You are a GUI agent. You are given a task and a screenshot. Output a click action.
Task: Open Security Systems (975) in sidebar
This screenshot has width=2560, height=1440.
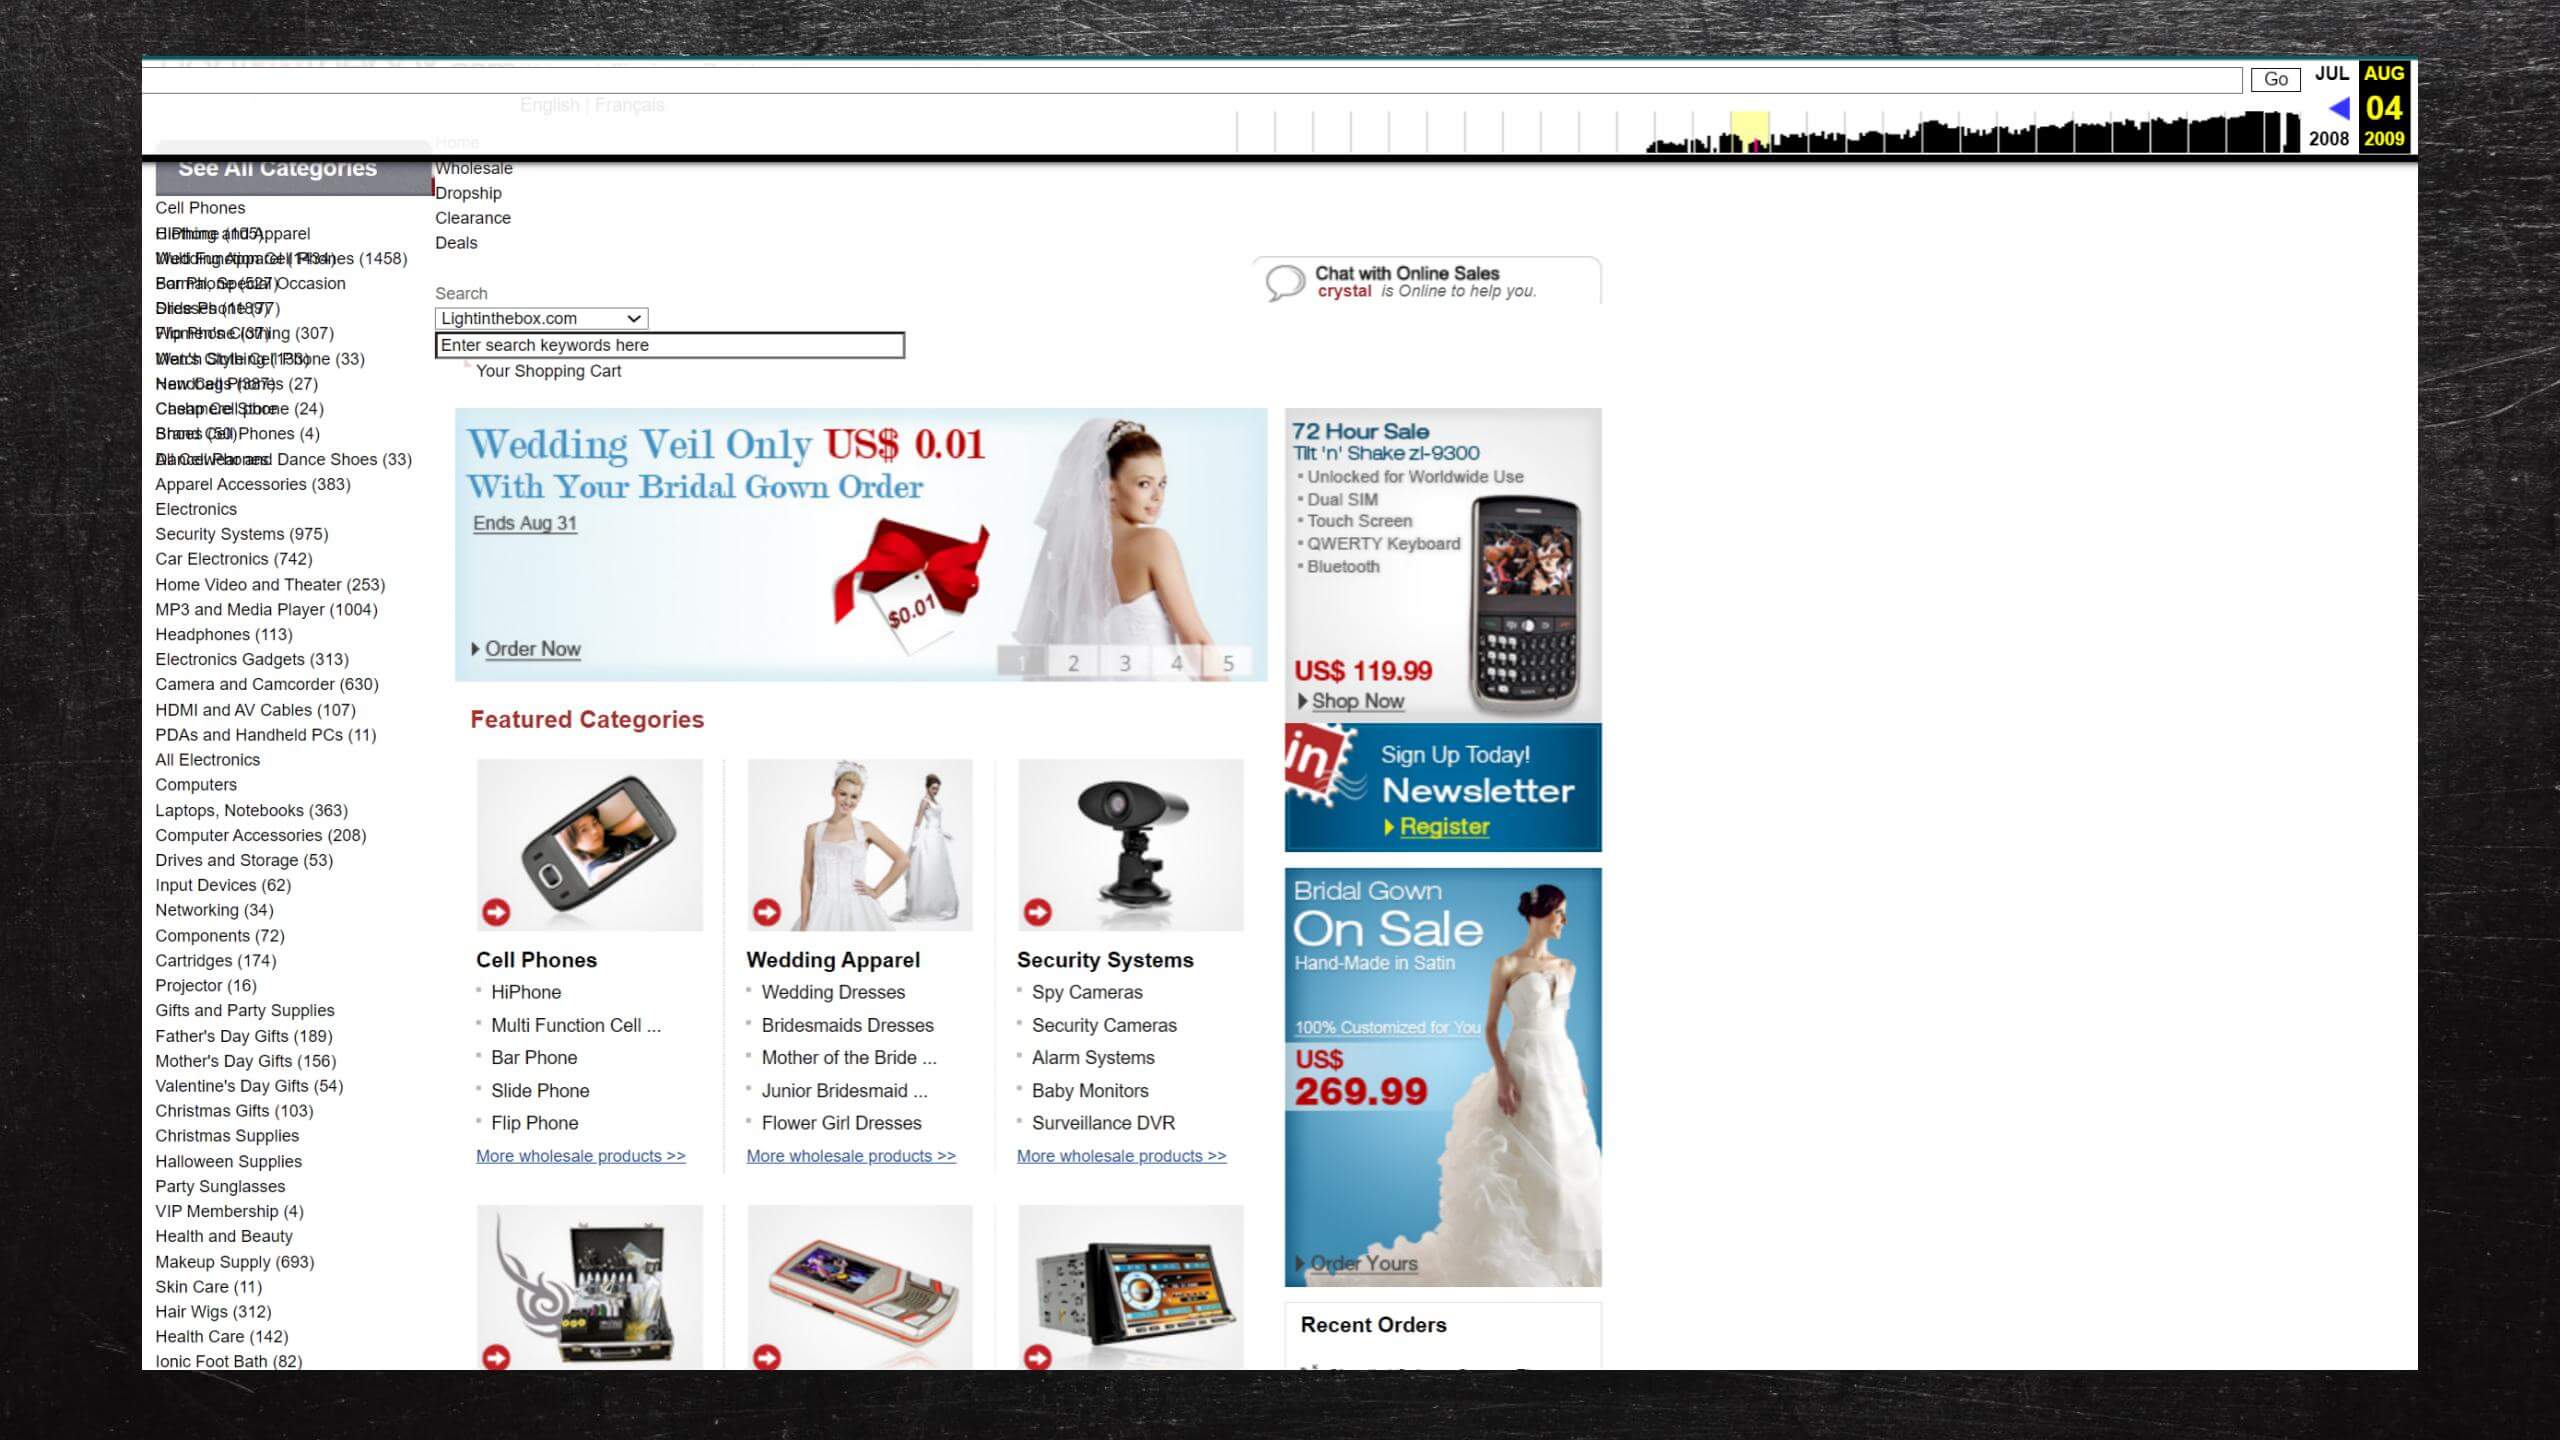pyautogui.click(x=242, y=534)
